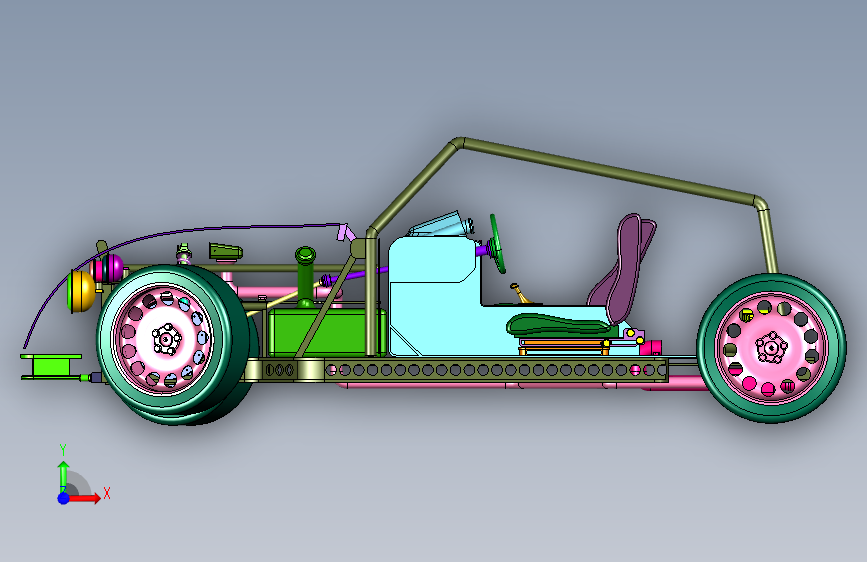867x562 pixels.
Task: Select the olive box component above the engine bay
Action: pos(226,251)
